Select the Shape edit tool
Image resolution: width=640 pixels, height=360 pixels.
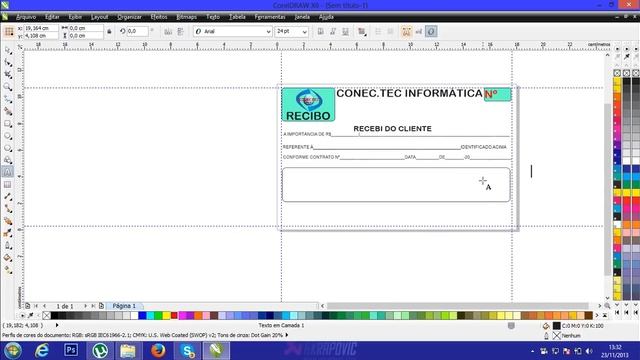coord(8,62)
